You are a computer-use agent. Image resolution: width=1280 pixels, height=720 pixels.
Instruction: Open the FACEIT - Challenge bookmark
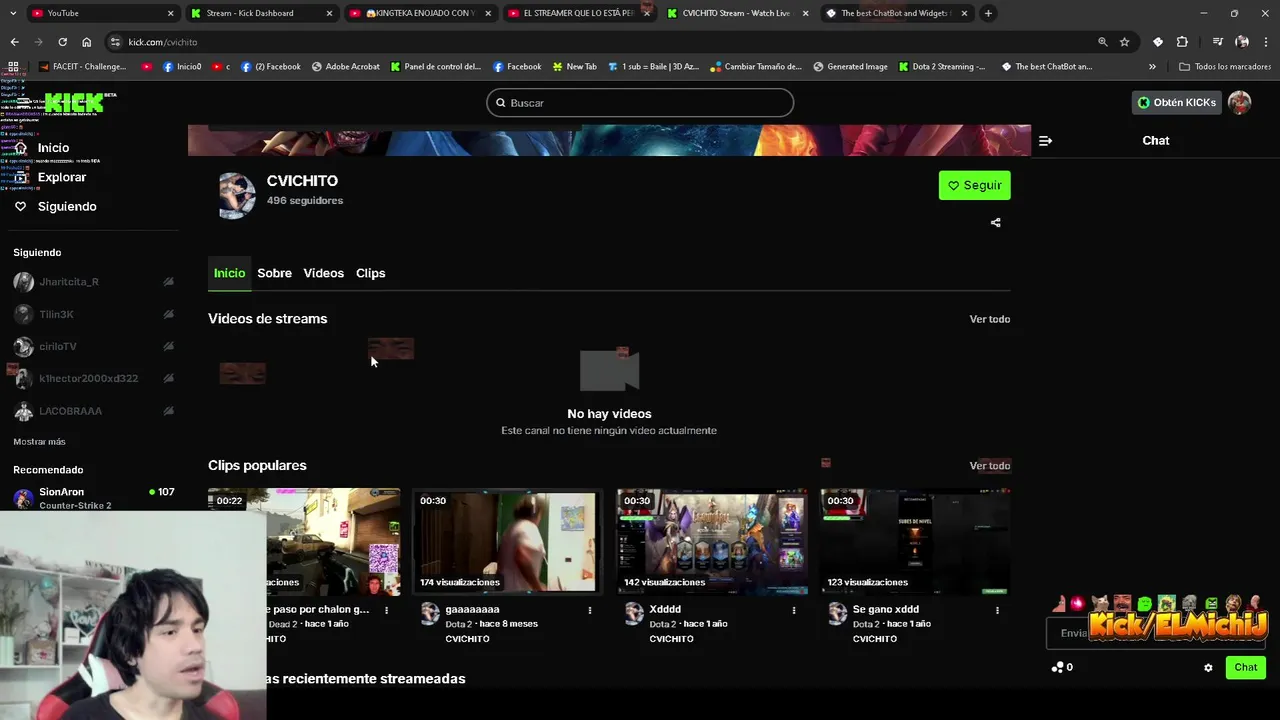click(82, 67)
